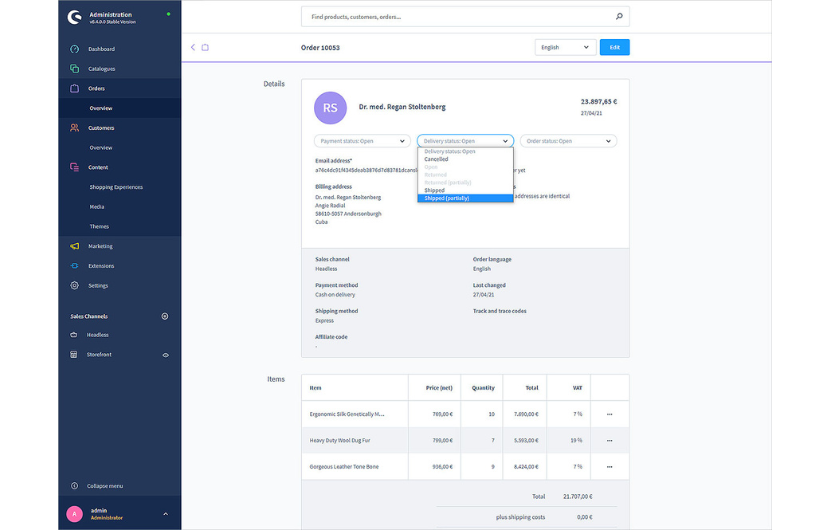Select Cancelled delivery status option
830x530 pixels.
coord(465,159)
